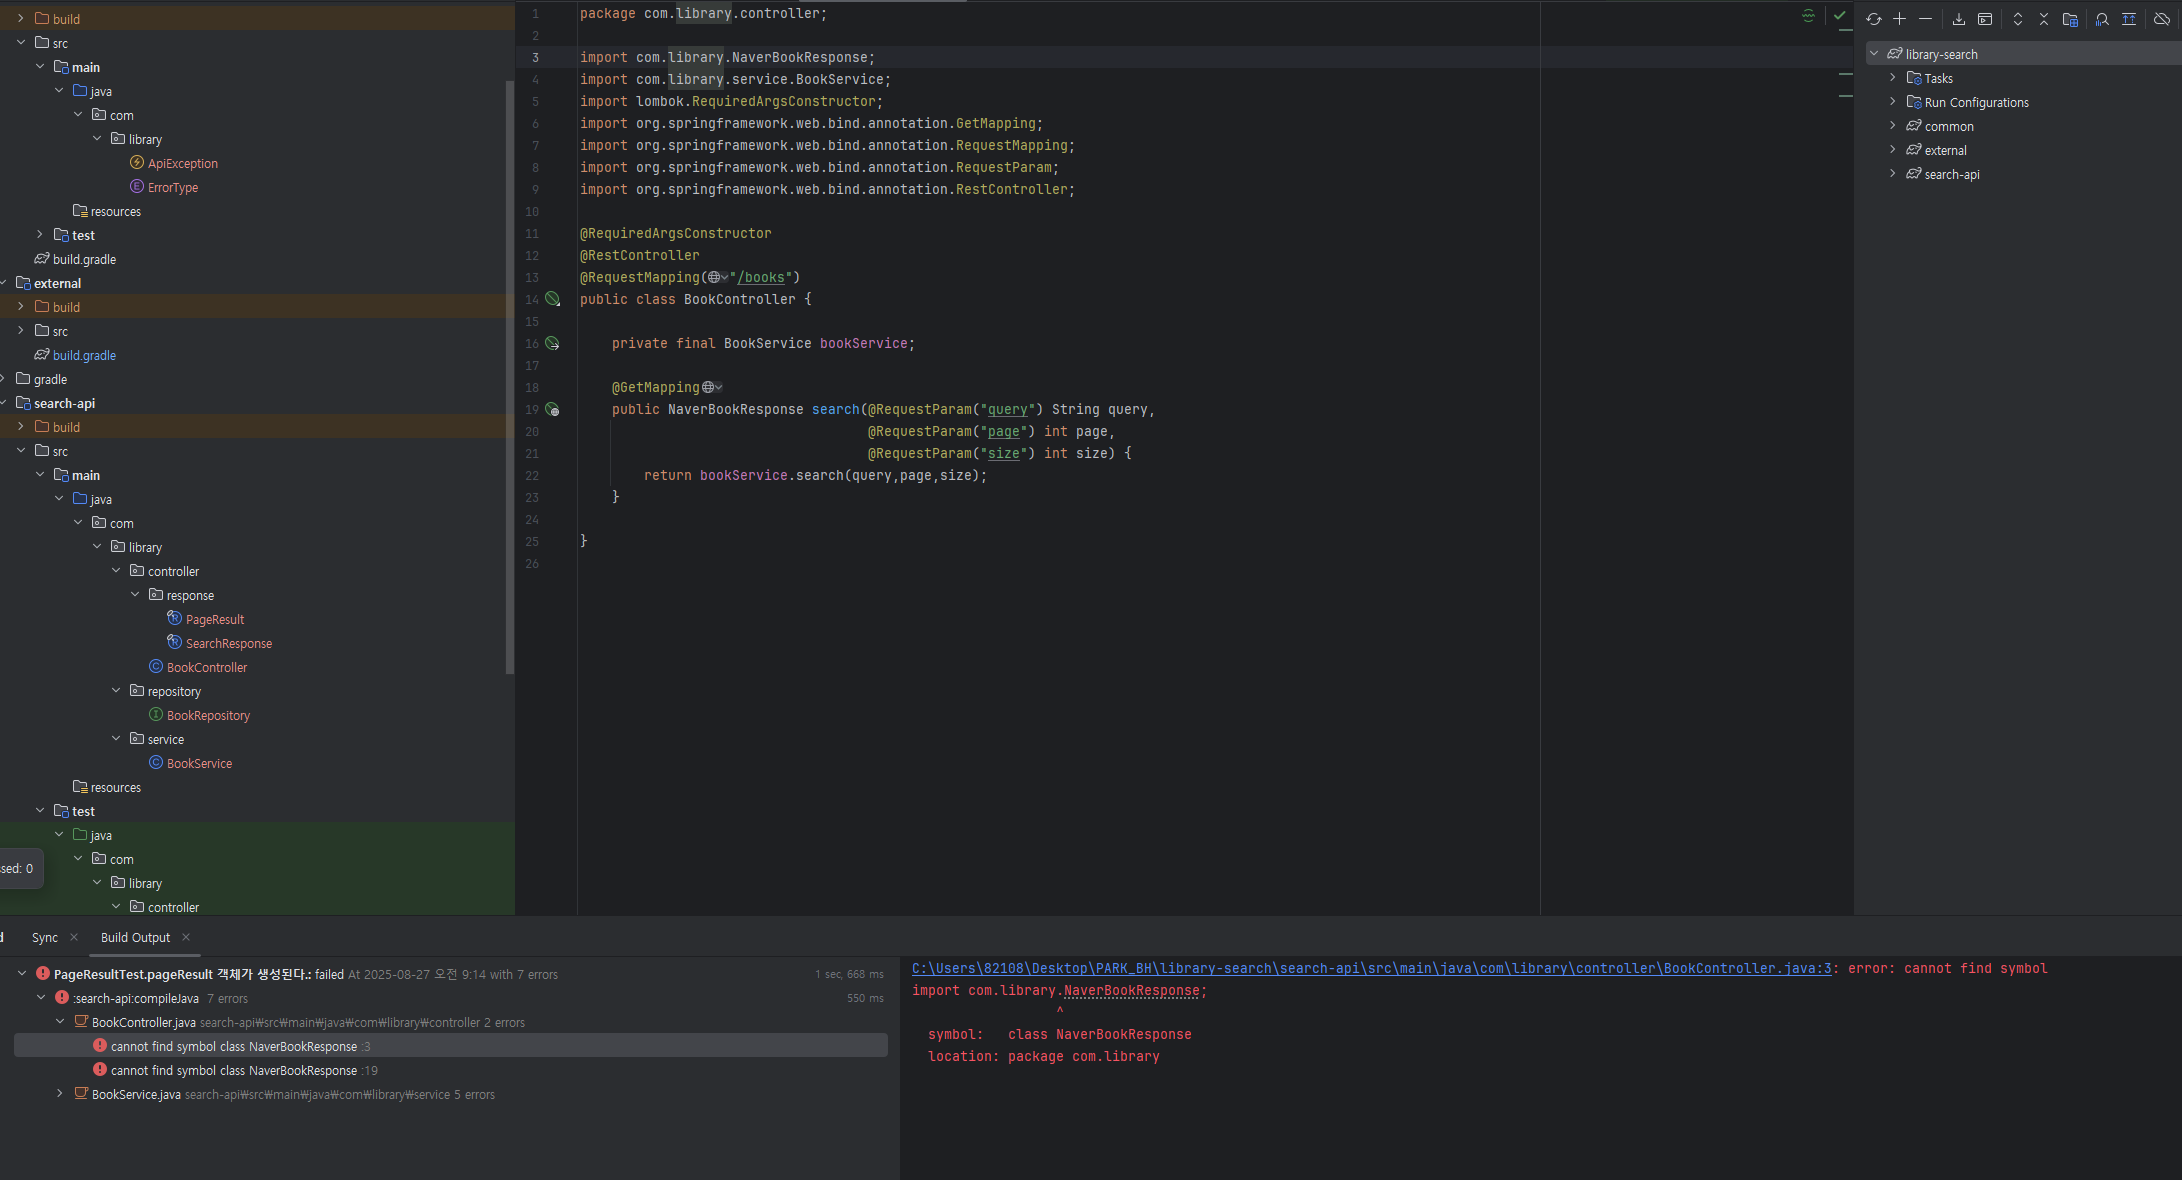Close the Build Output tab

[186, 938]
